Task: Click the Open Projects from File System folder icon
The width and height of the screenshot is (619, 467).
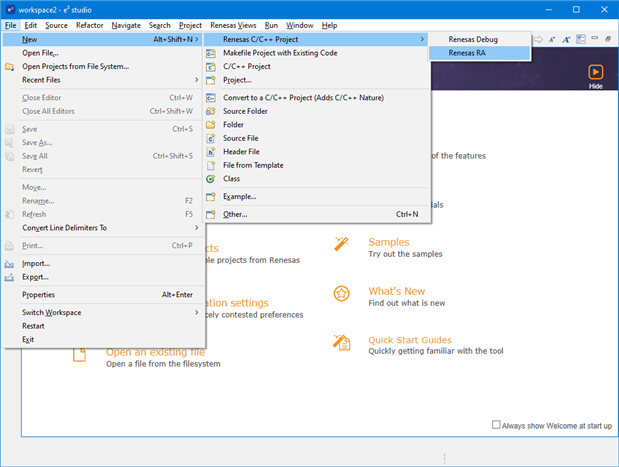Action: tap(9, 66)
